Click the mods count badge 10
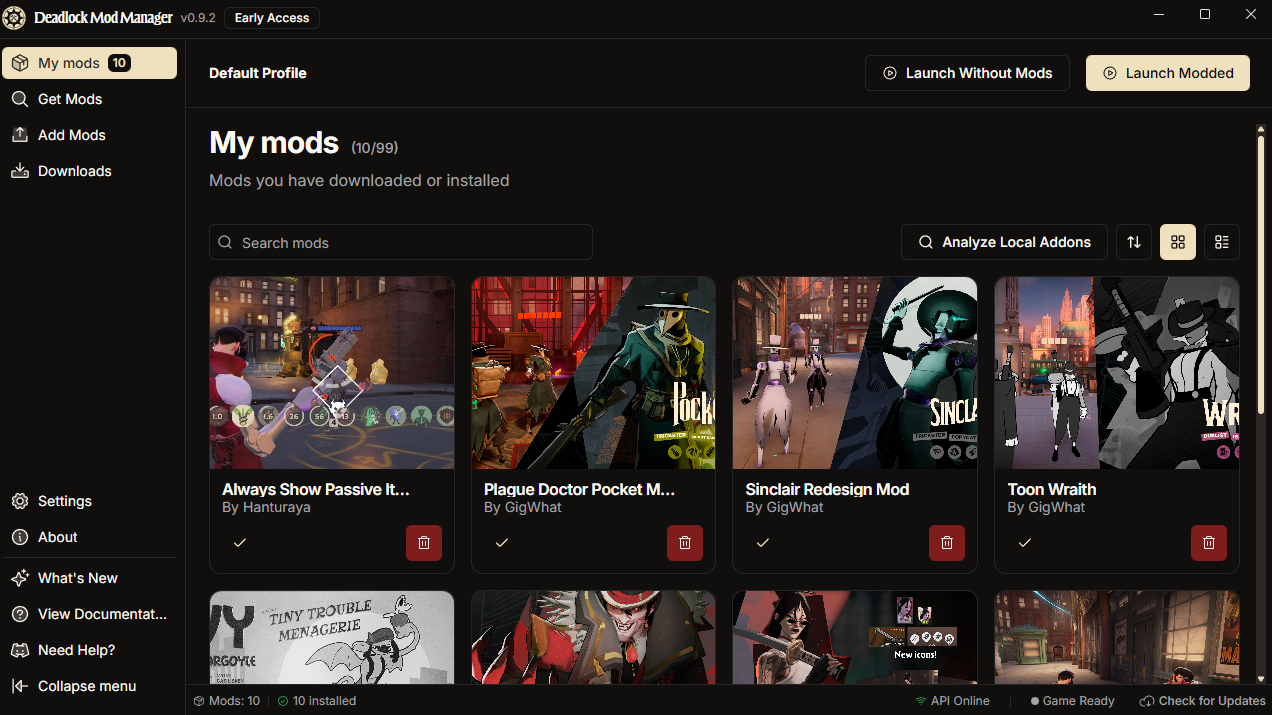Viewport: 1272px width, 715px height. 119,63
